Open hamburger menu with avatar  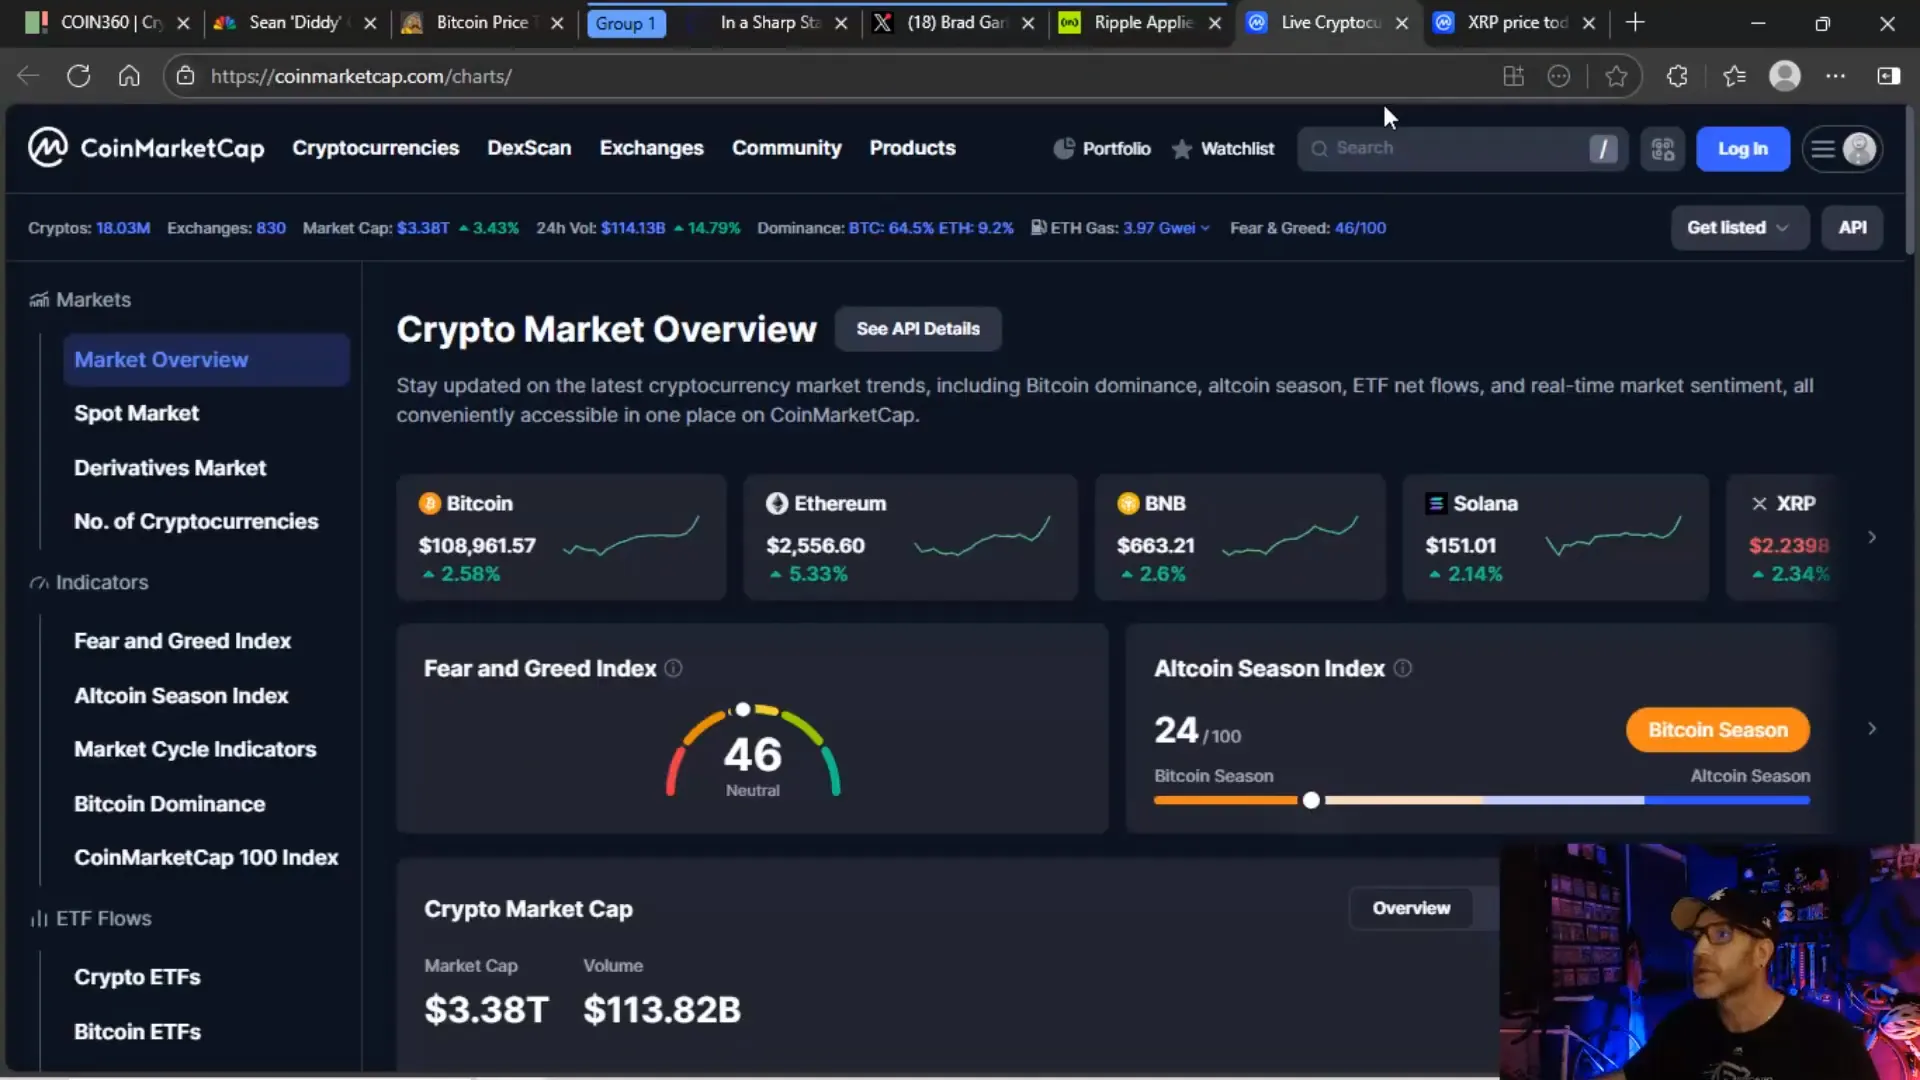pyautogui.click(x=1843, y=149)
